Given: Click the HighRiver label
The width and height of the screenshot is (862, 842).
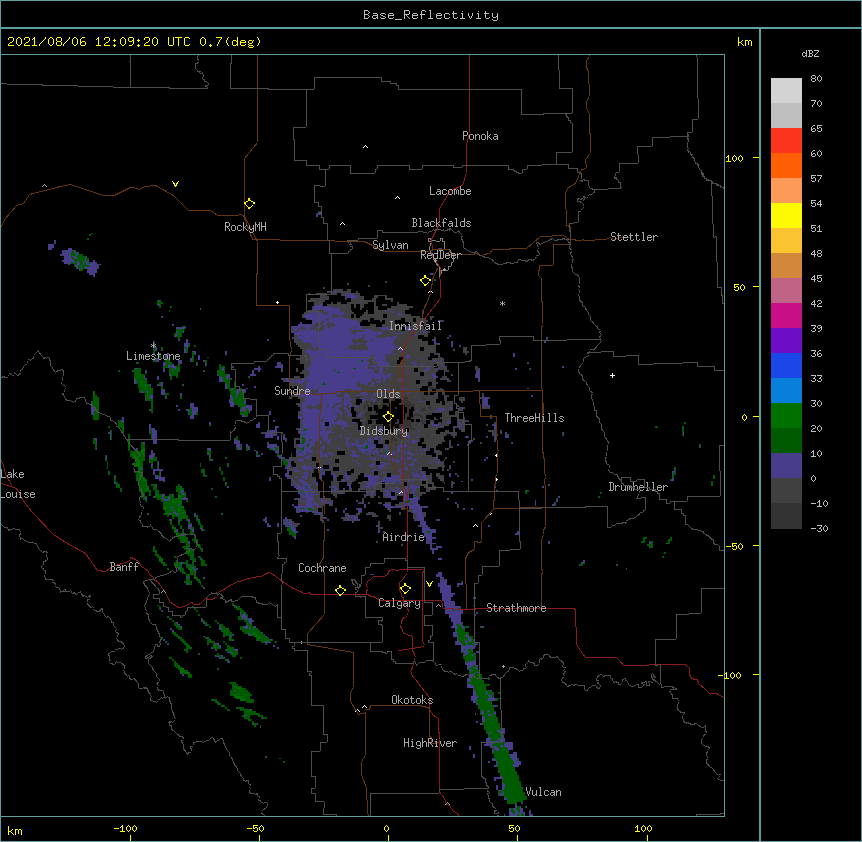Looking at the screenshot, I should [x=430, y=743].
